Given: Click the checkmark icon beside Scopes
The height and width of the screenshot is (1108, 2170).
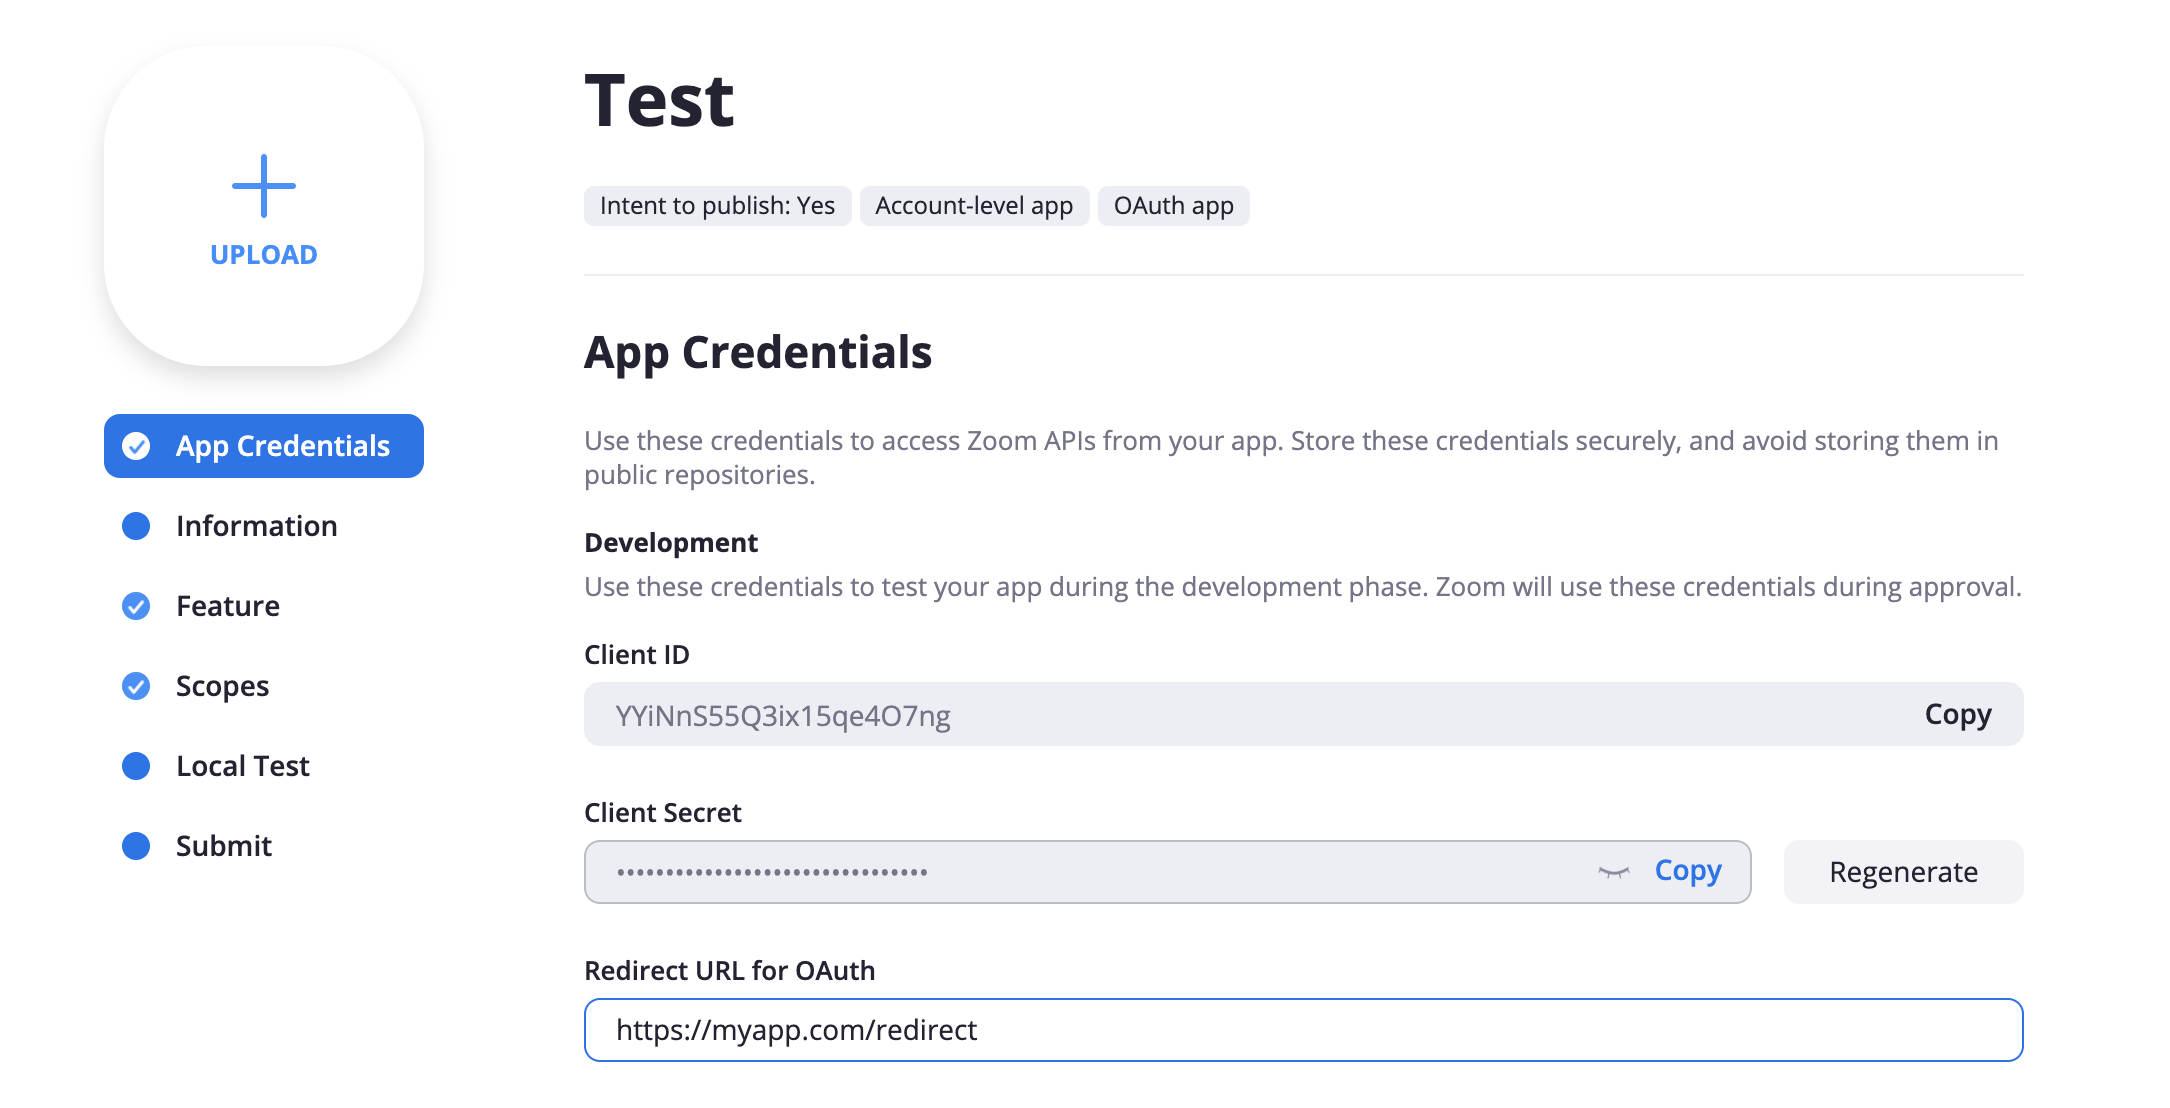Looking at the screenshot, I should (136, 686).
